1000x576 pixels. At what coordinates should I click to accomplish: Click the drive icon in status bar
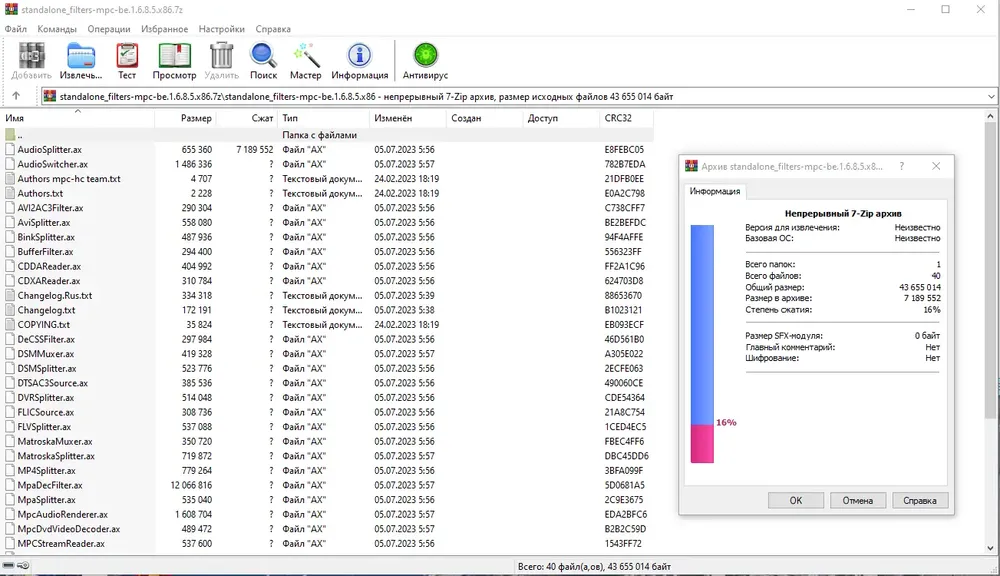[8, 566]
